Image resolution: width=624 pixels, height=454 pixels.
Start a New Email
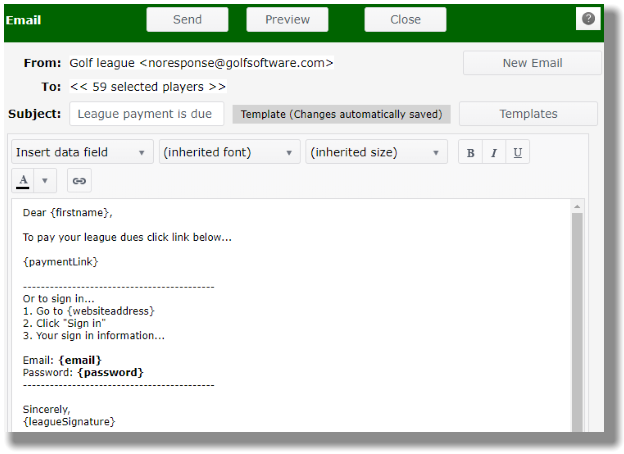532,63
